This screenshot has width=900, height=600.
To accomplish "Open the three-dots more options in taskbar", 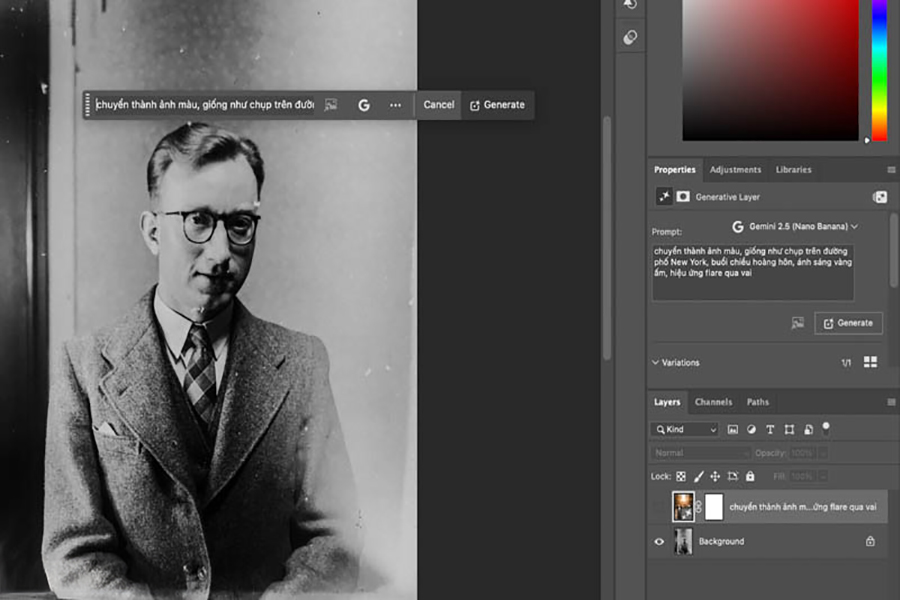I will [396, 105].
